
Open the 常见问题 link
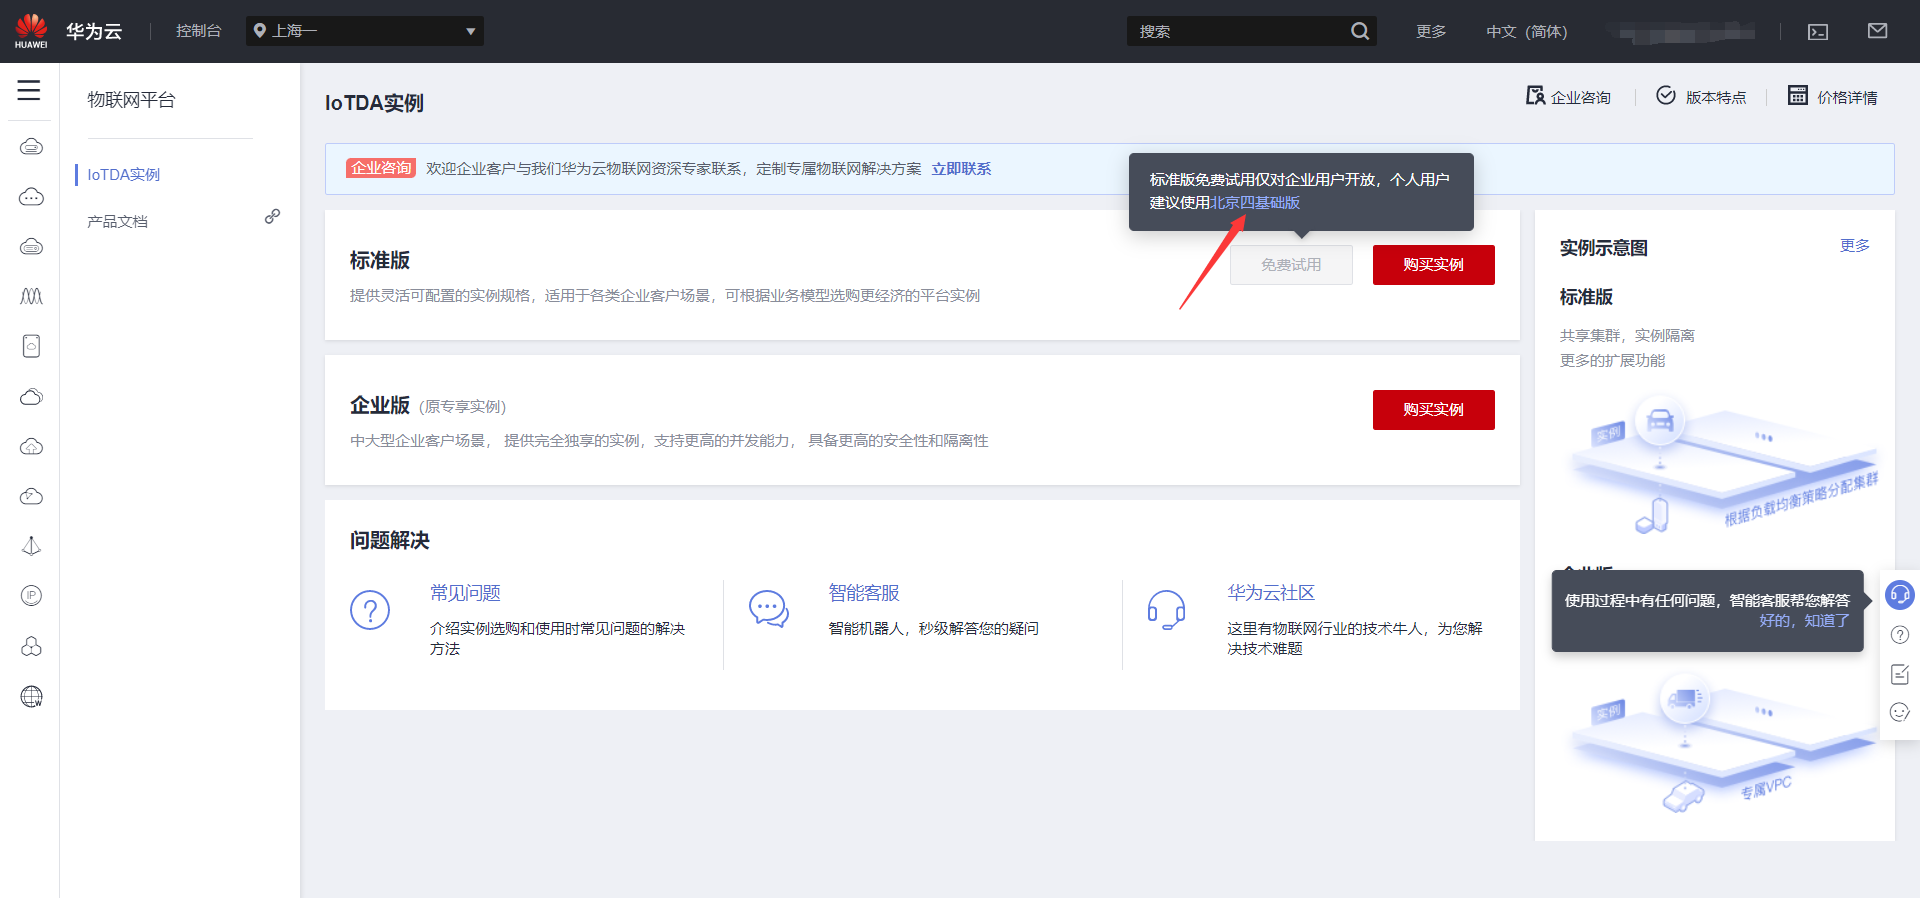point(465,593)
